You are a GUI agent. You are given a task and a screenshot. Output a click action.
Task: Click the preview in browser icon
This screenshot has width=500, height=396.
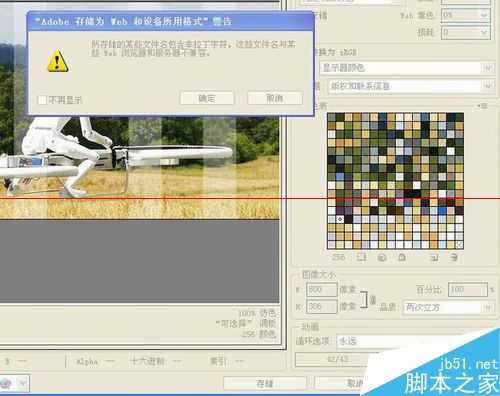[x=7, y=383]
